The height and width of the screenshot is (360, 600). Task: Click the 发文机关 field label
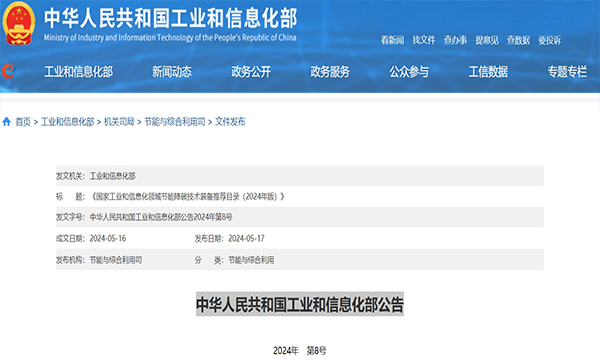pos(71,176)
